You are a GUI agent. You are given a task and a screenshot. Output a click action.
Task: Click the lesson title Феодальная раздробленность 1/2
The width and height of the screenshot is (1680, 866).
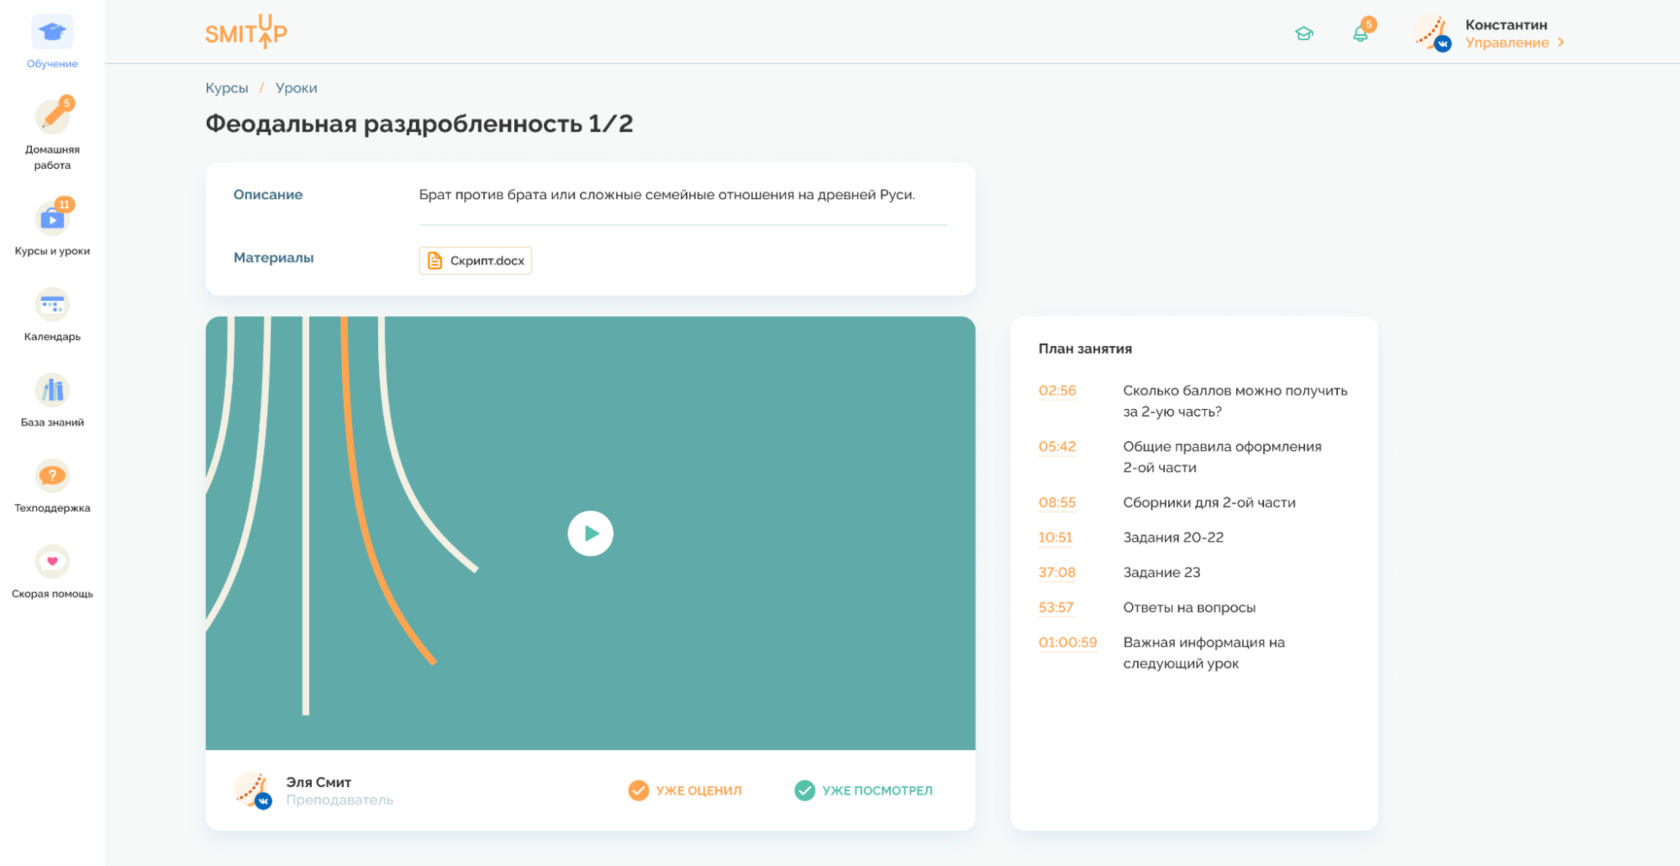[419, 124]
